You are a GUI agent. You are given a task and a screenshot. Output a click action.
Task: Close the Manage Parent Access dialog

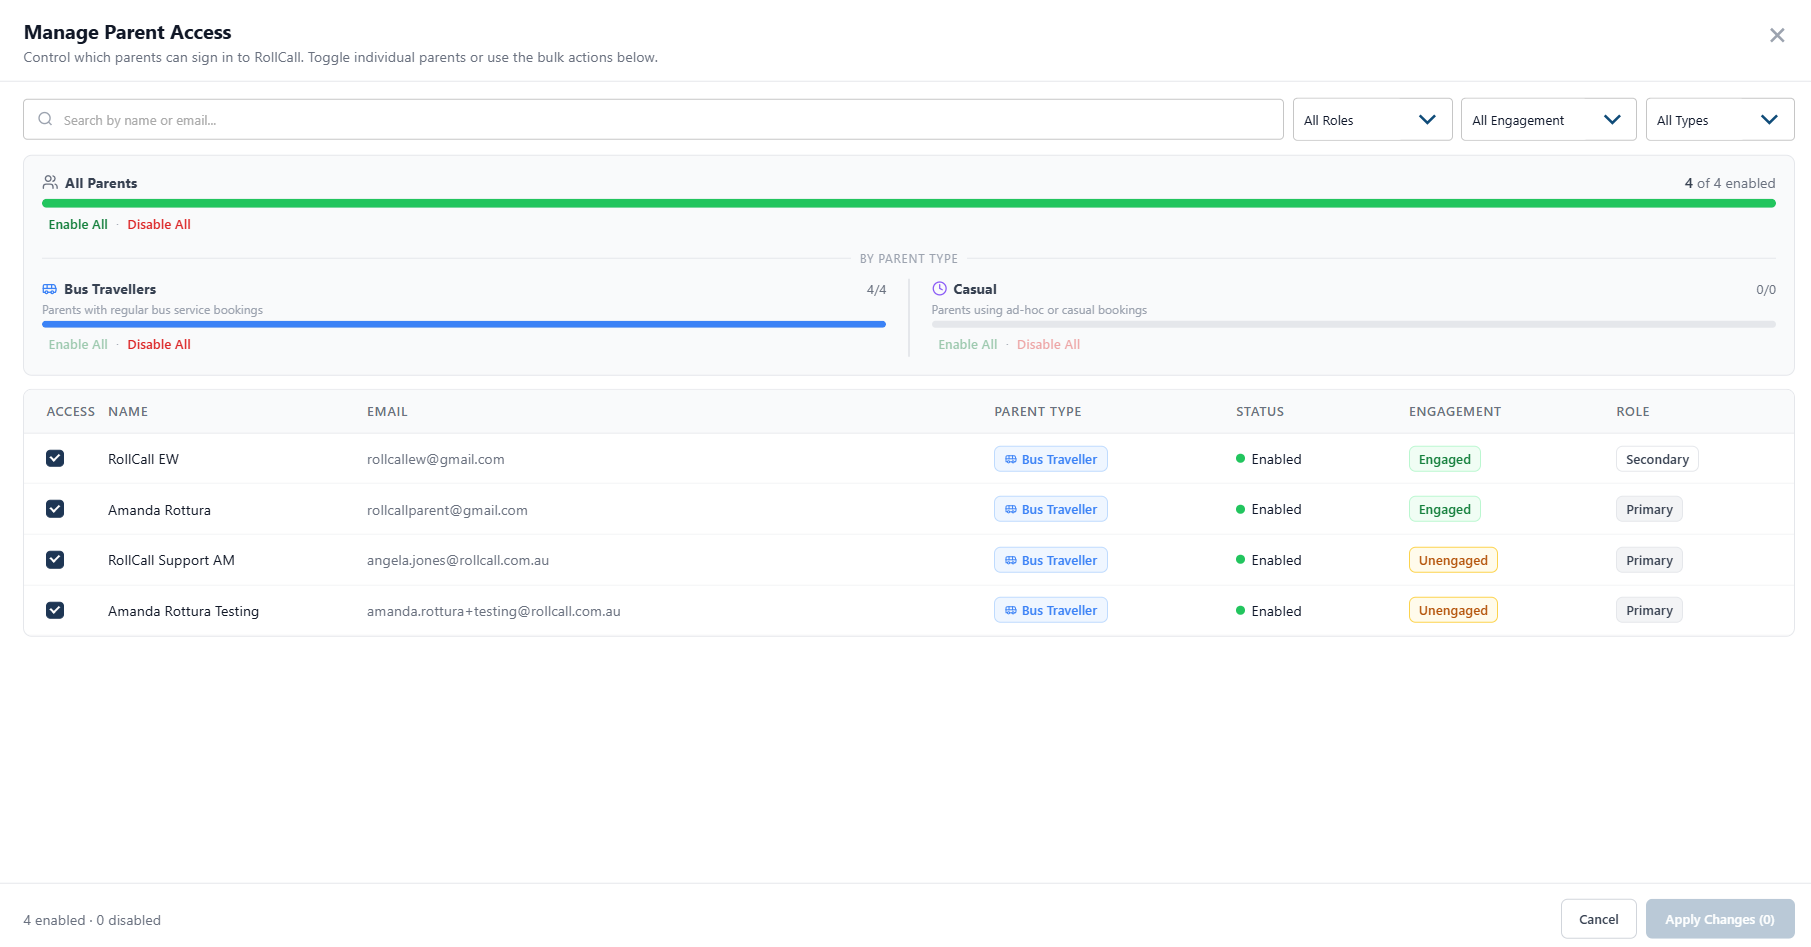[x=1776, y=35]
